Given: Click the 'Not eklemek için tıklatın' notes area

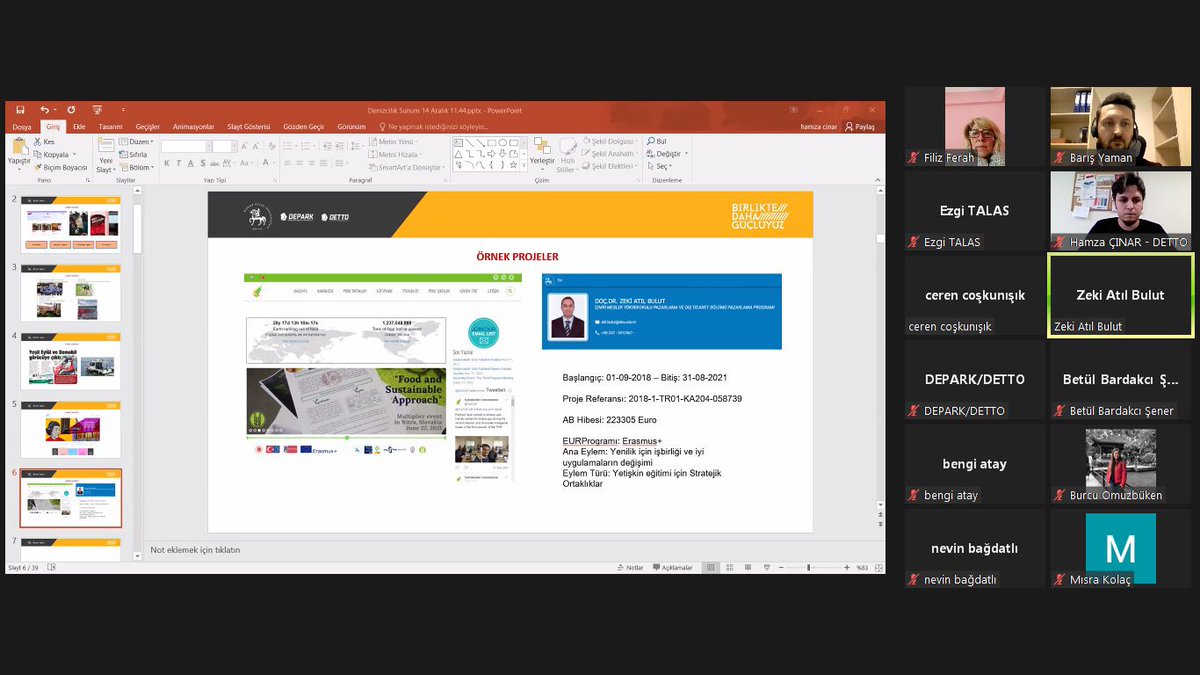Looking at the screenshot, I should (195, 549).
